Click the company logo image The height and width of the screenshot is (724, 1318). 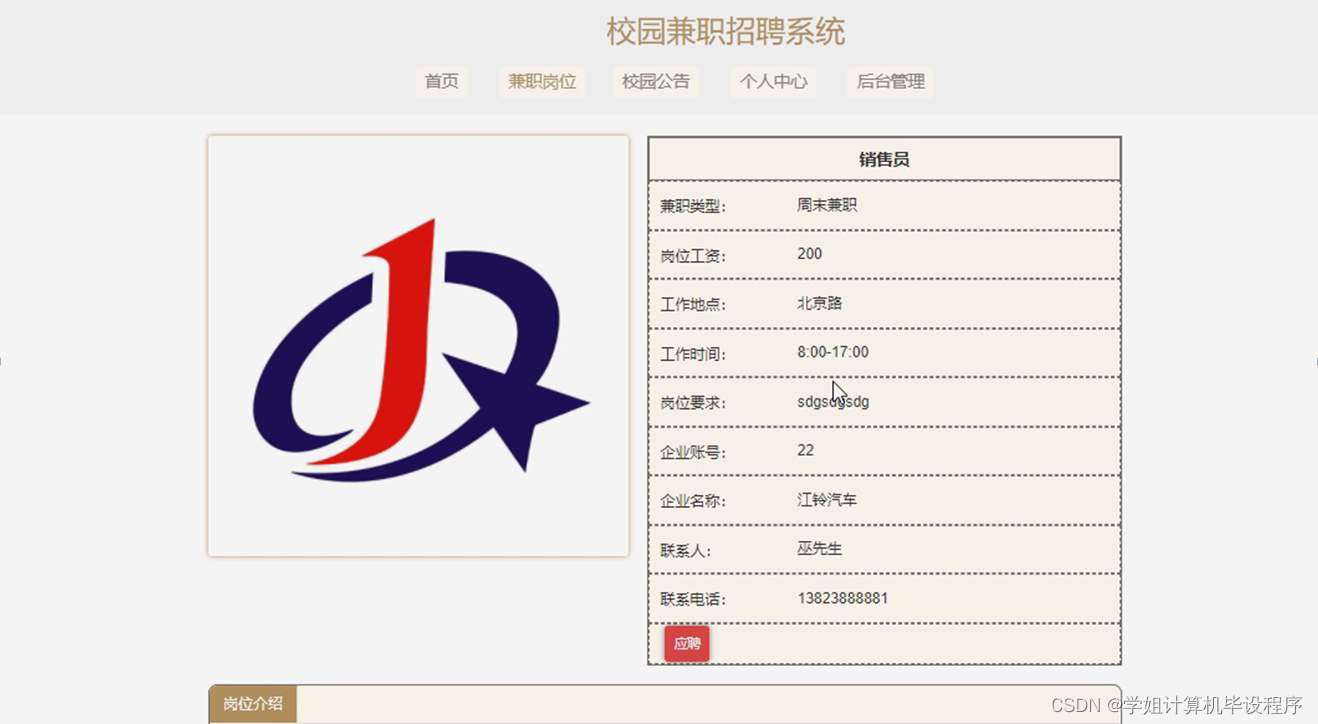click(x=418, y=346)
